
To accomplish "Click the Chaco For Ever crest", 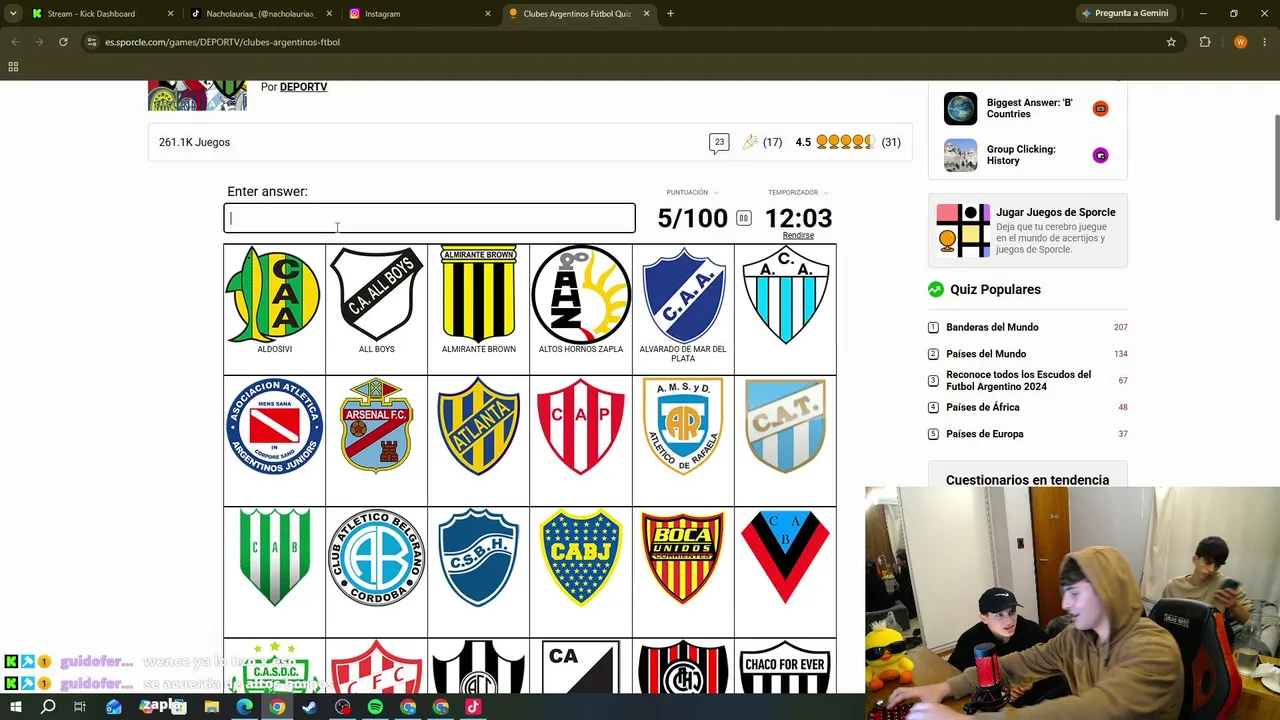I will pyautogui.click(x=786, y=668).
